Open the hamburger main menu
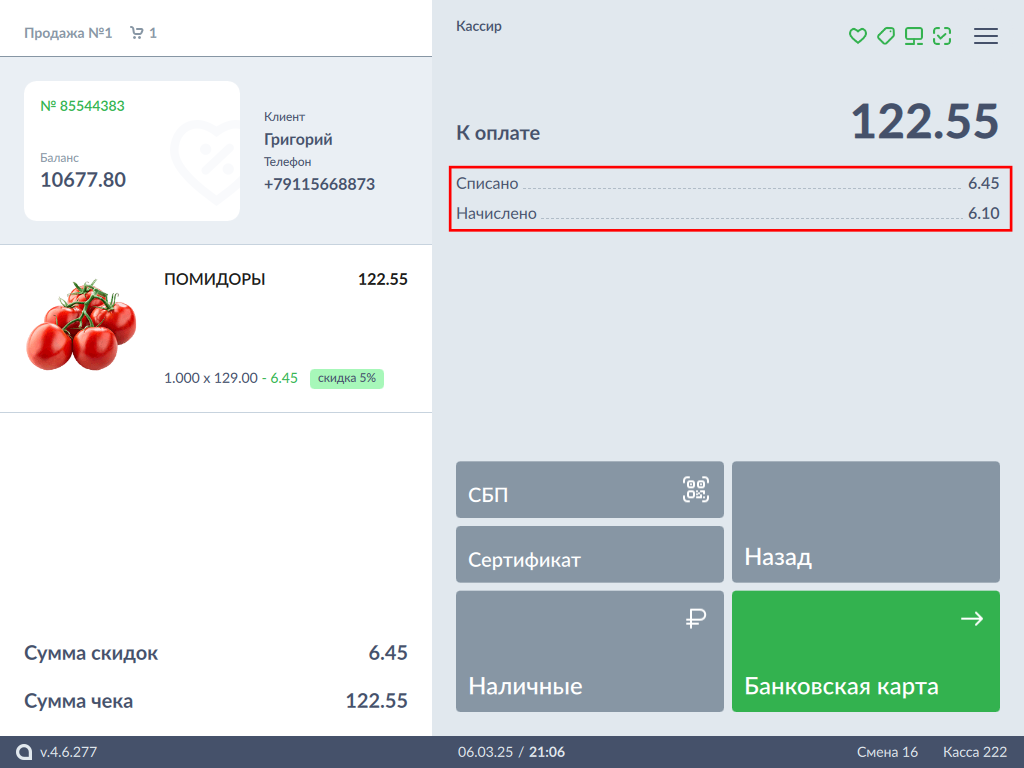This screenshot has height=768, width=1024. (x=986, y=36)
